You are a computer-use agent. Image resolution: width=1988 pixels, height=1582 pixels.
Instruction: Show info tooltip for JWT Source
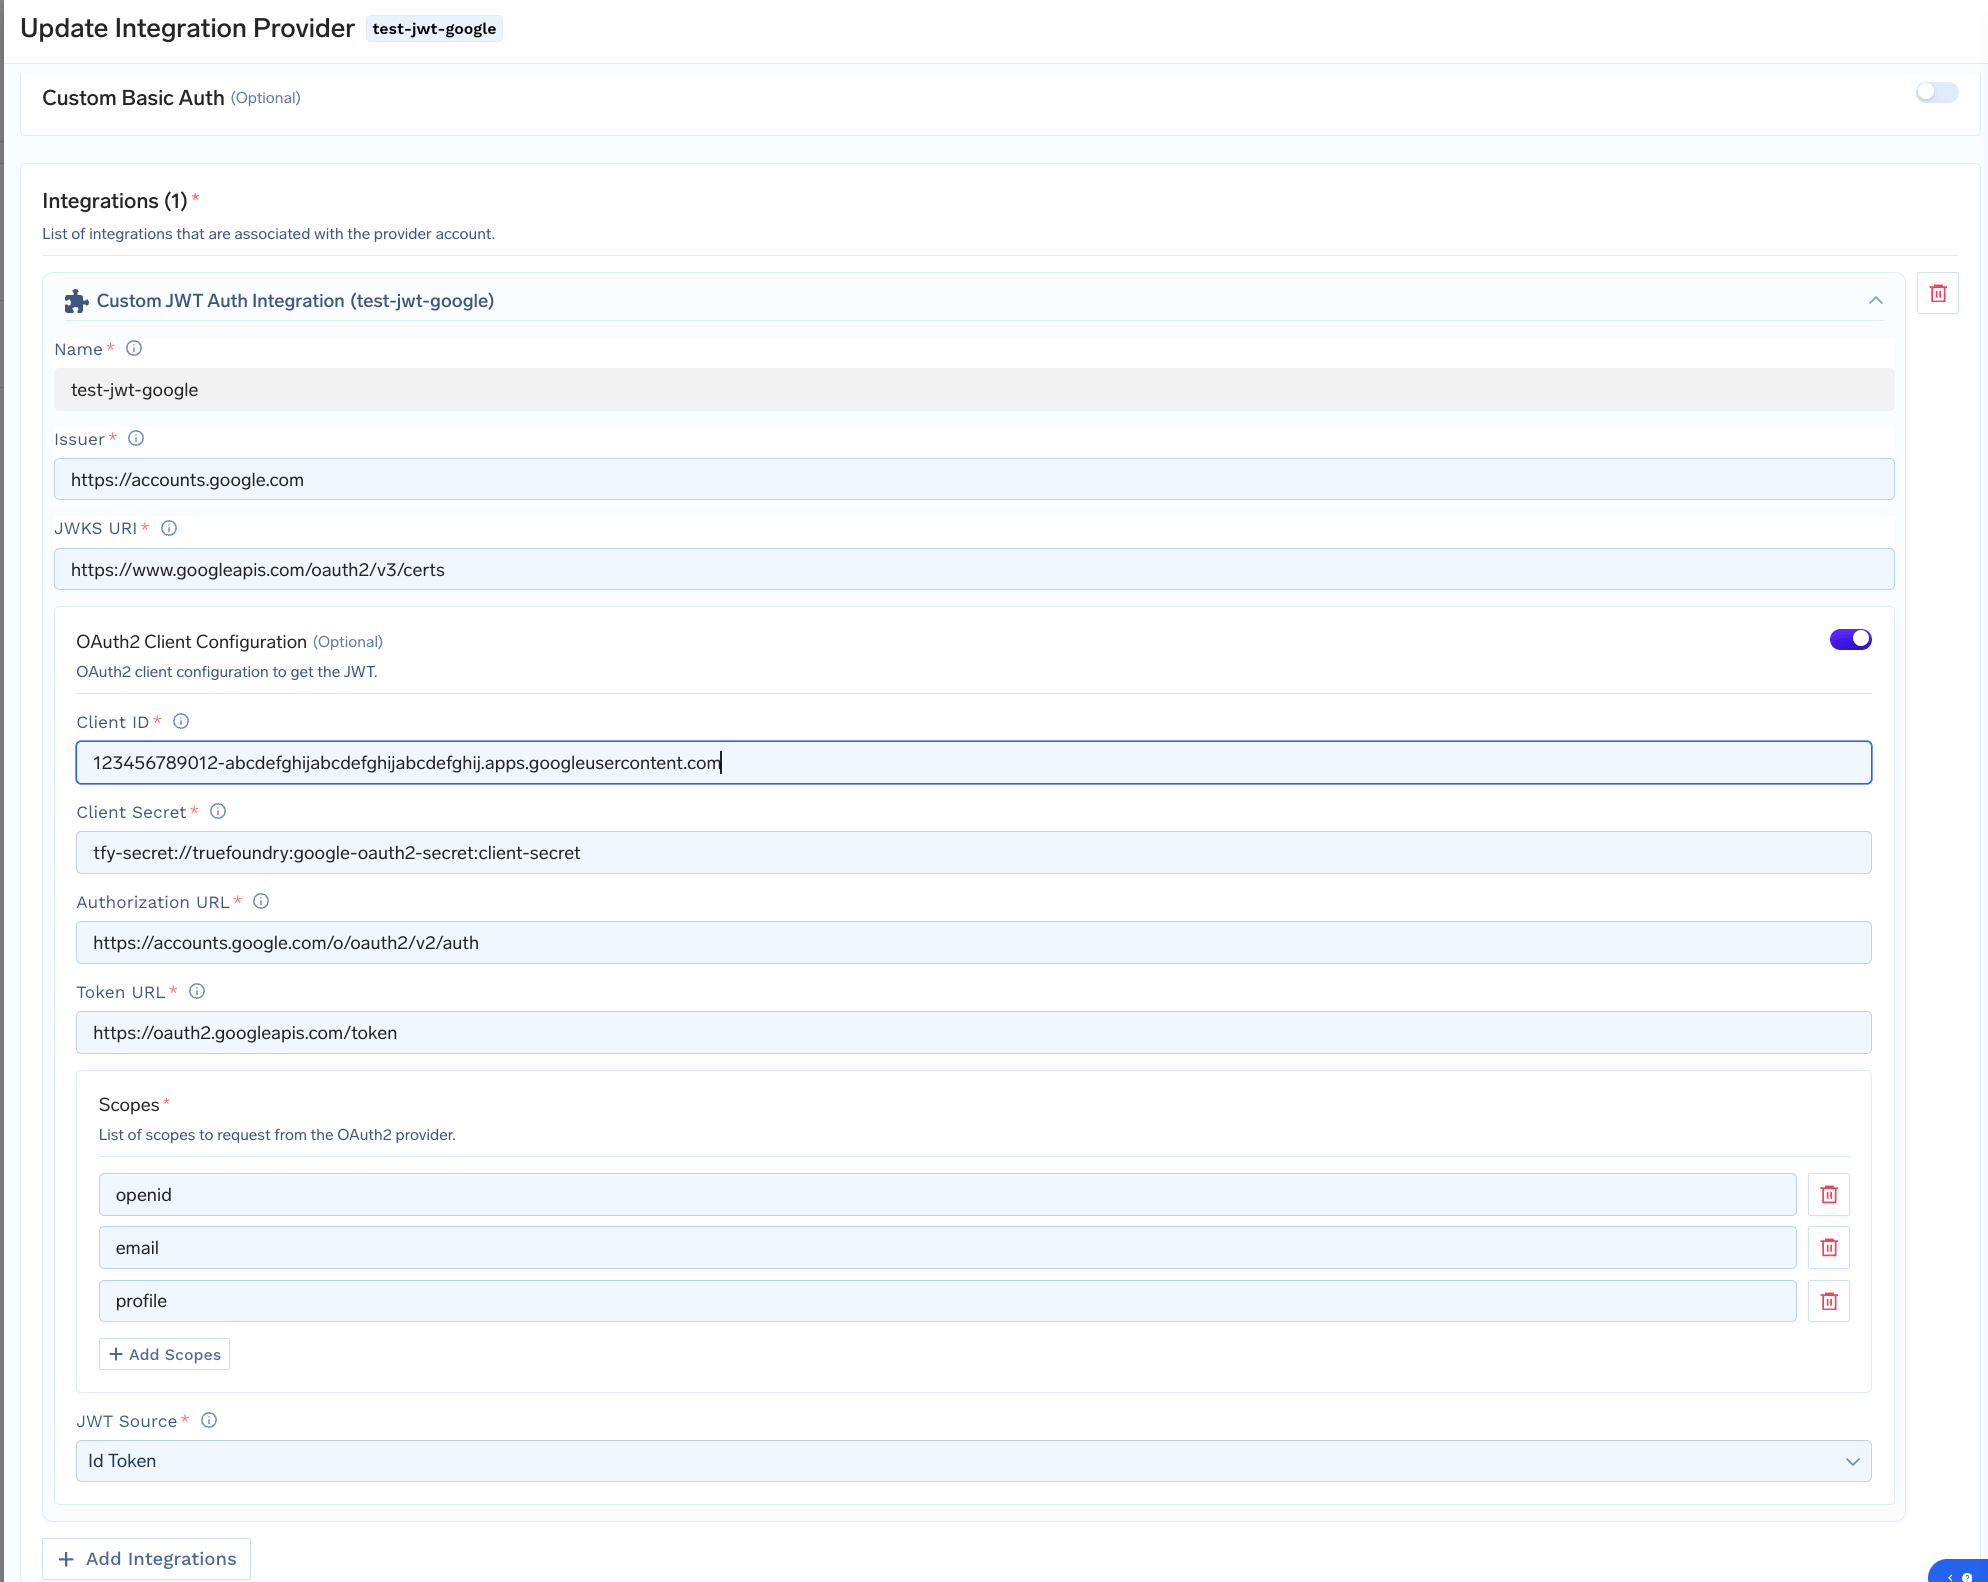(209, 1420)
